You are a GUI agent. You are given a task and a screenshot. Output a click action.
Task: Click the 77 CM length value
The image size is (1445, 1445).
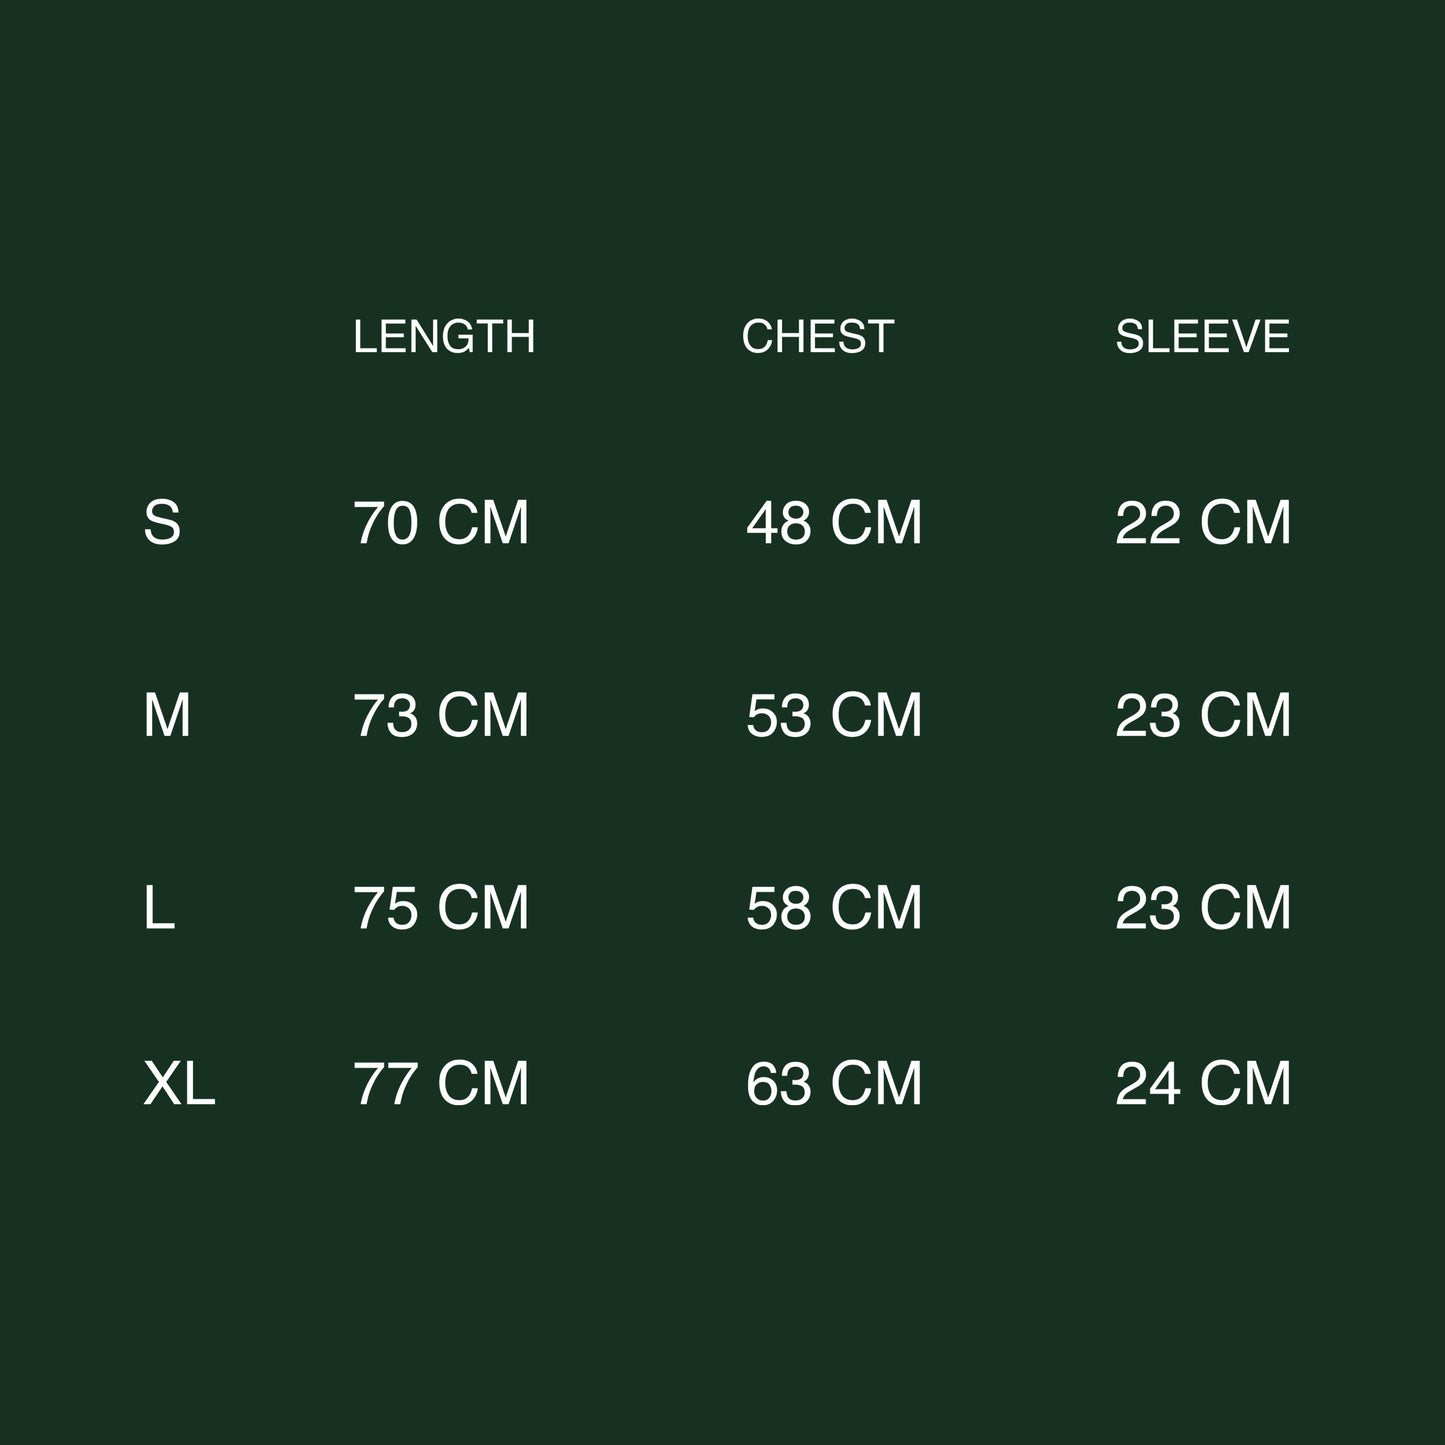coord(441,1084)
